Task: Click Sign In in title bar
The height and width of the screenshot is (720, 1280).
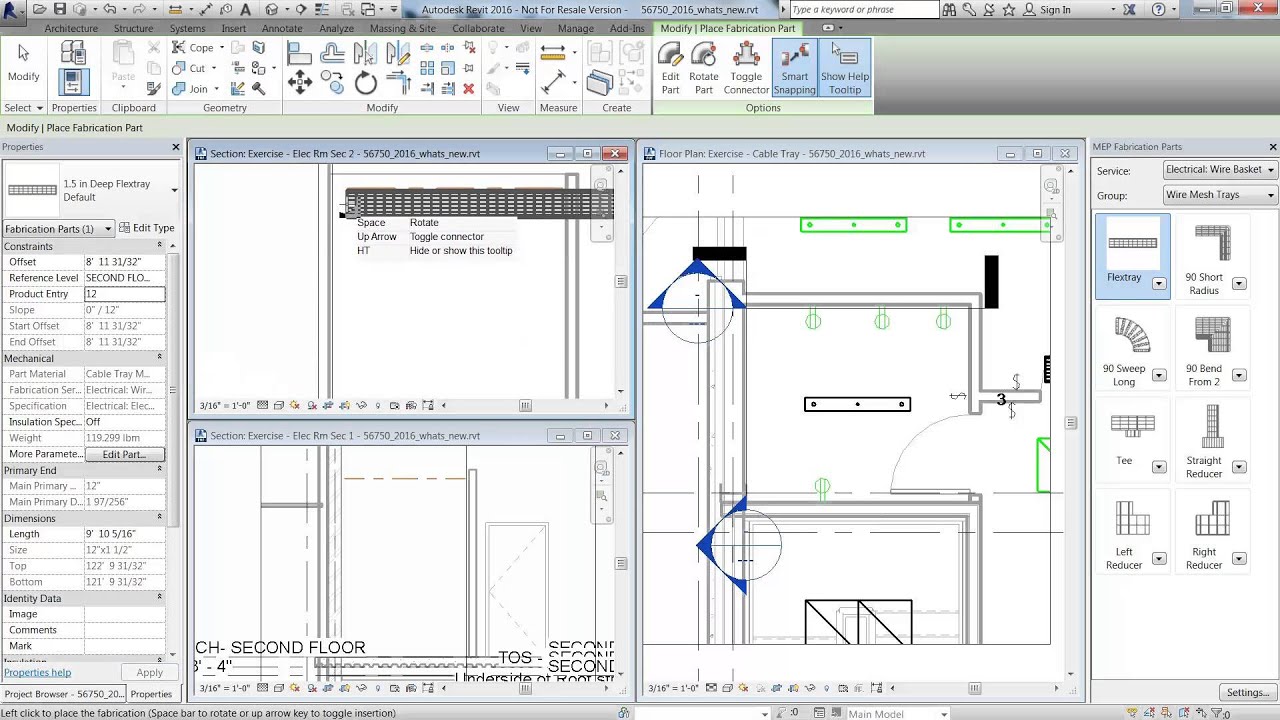Action: [1055, 10]
